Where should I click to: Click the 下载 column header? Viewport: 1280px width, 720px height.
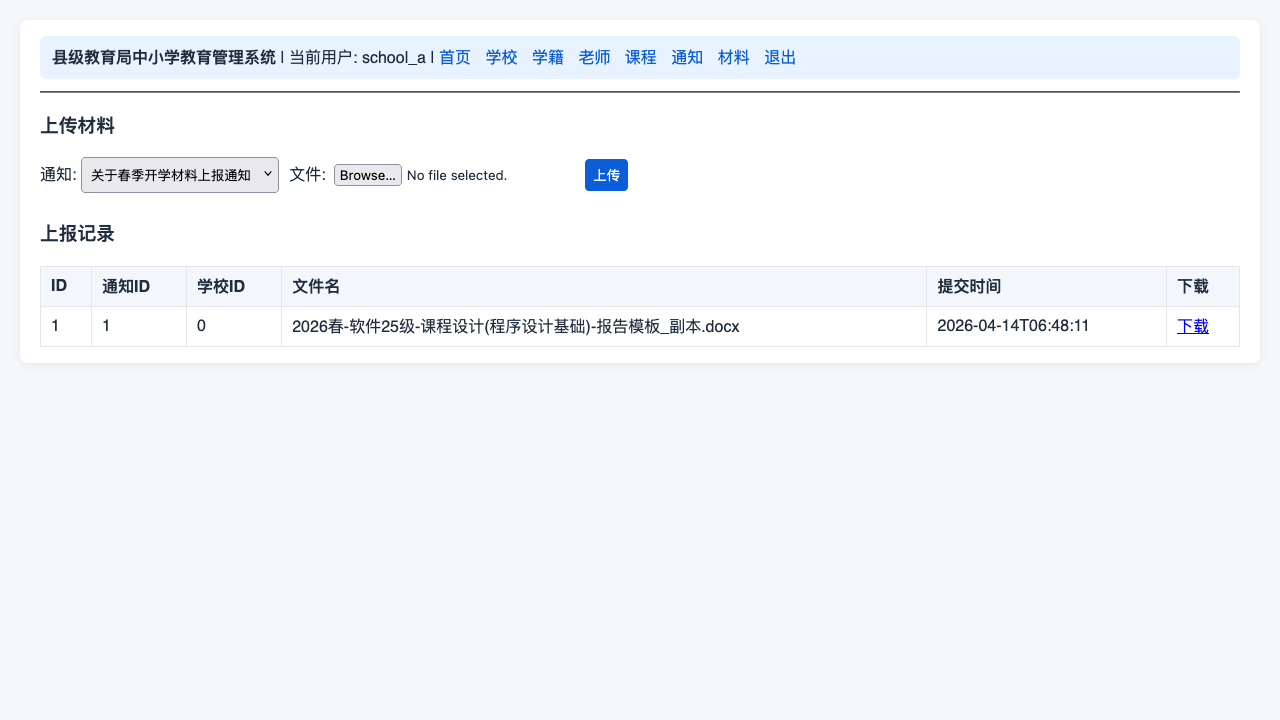1203,287
